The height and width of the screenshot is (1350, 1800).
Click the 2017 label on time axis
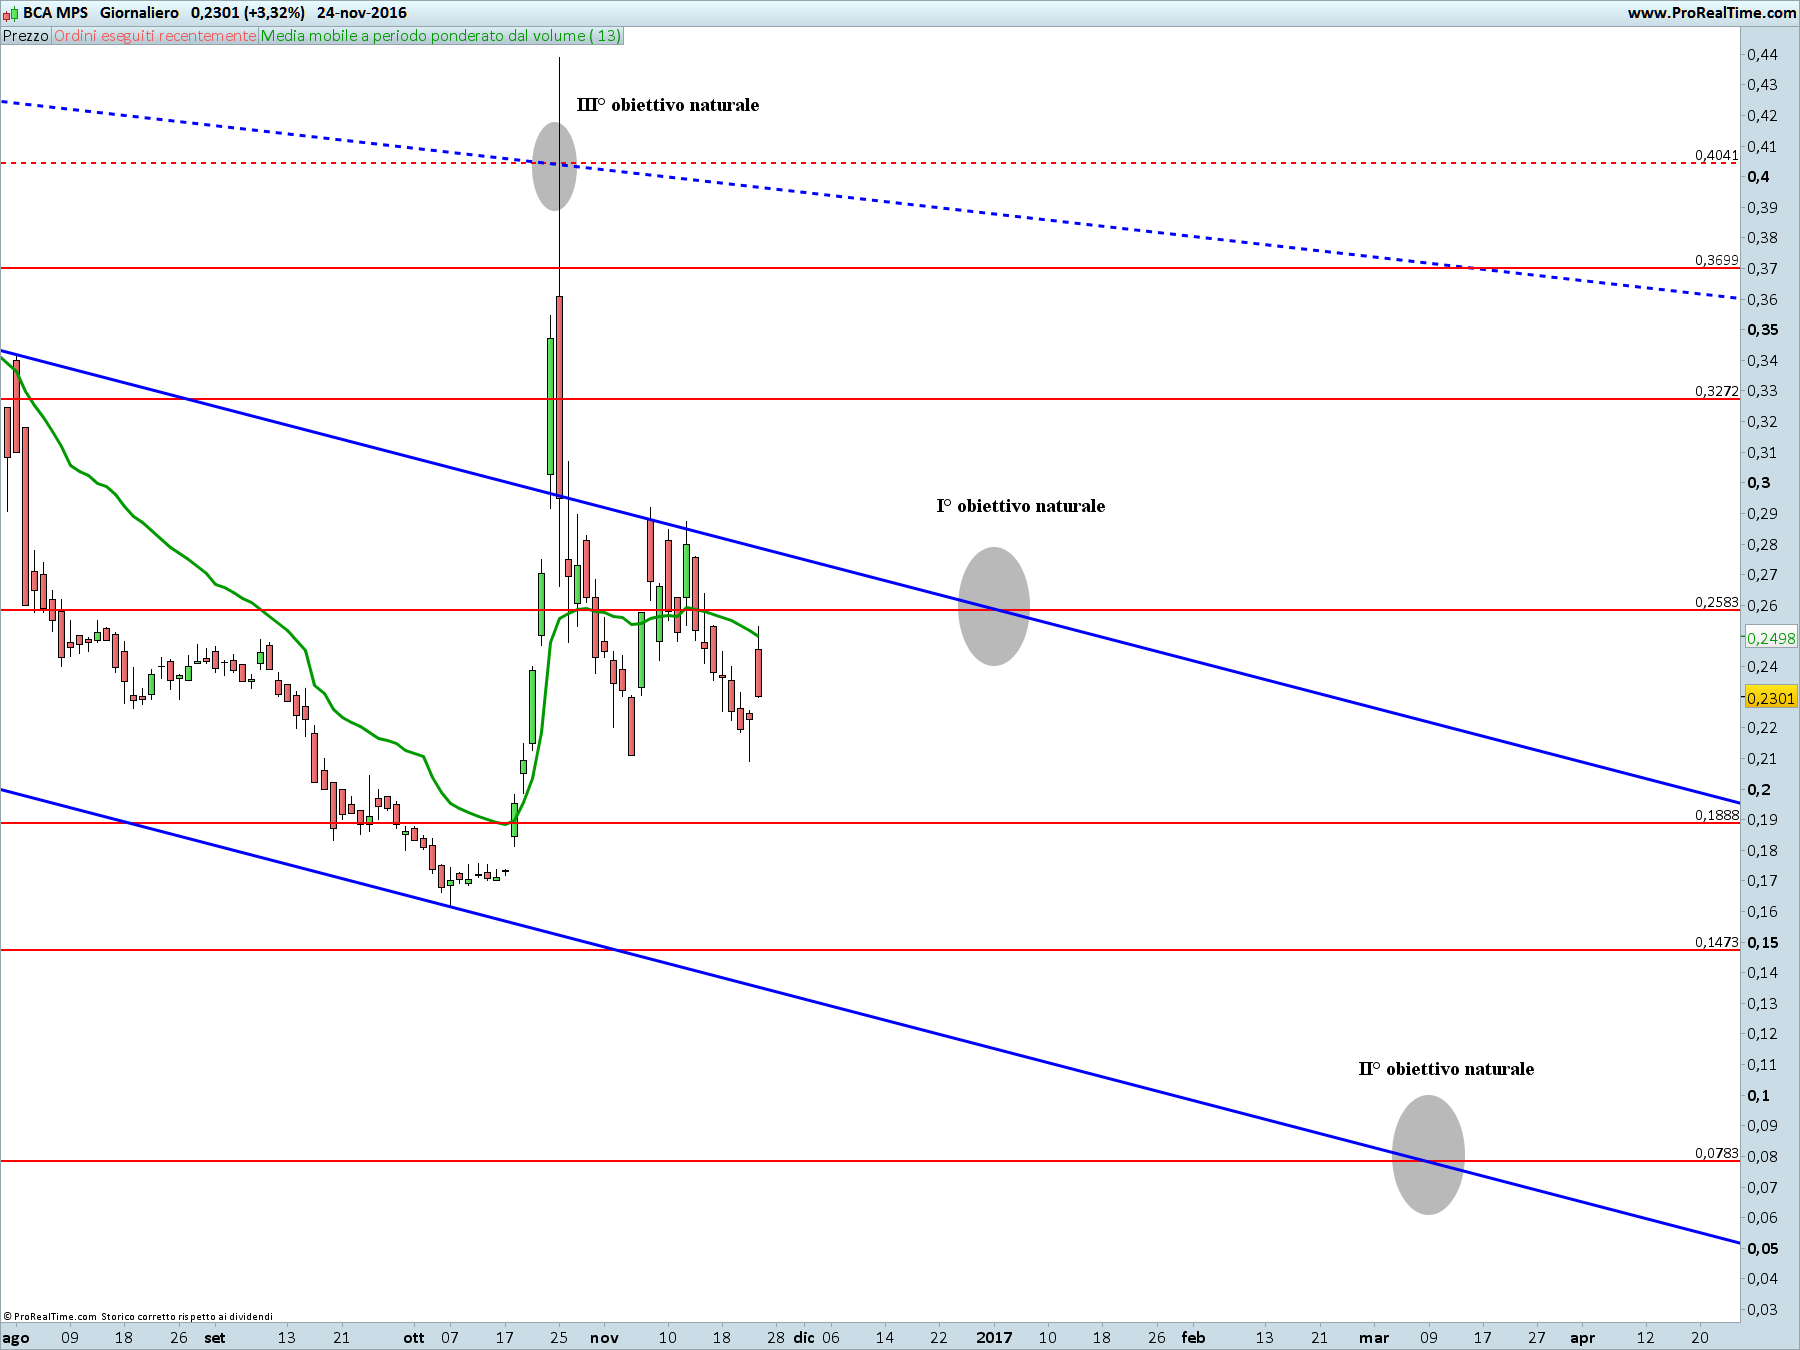[x=994, y=1337]
